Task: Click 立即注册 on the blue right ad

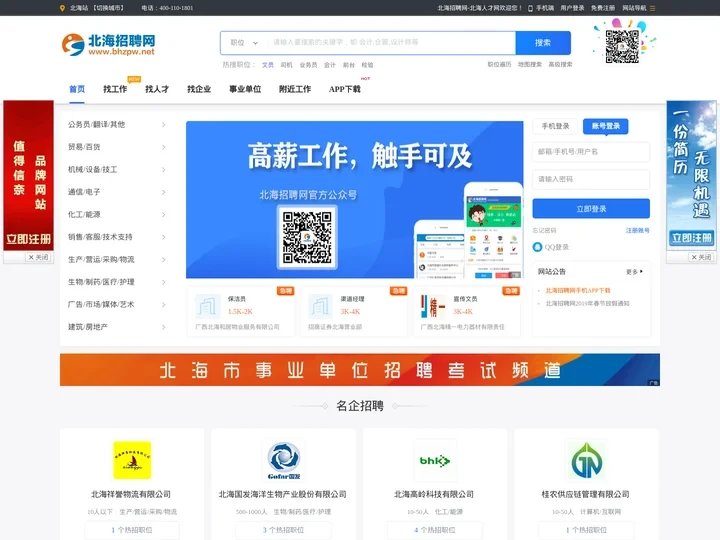Action: click(x=692, y=238)
